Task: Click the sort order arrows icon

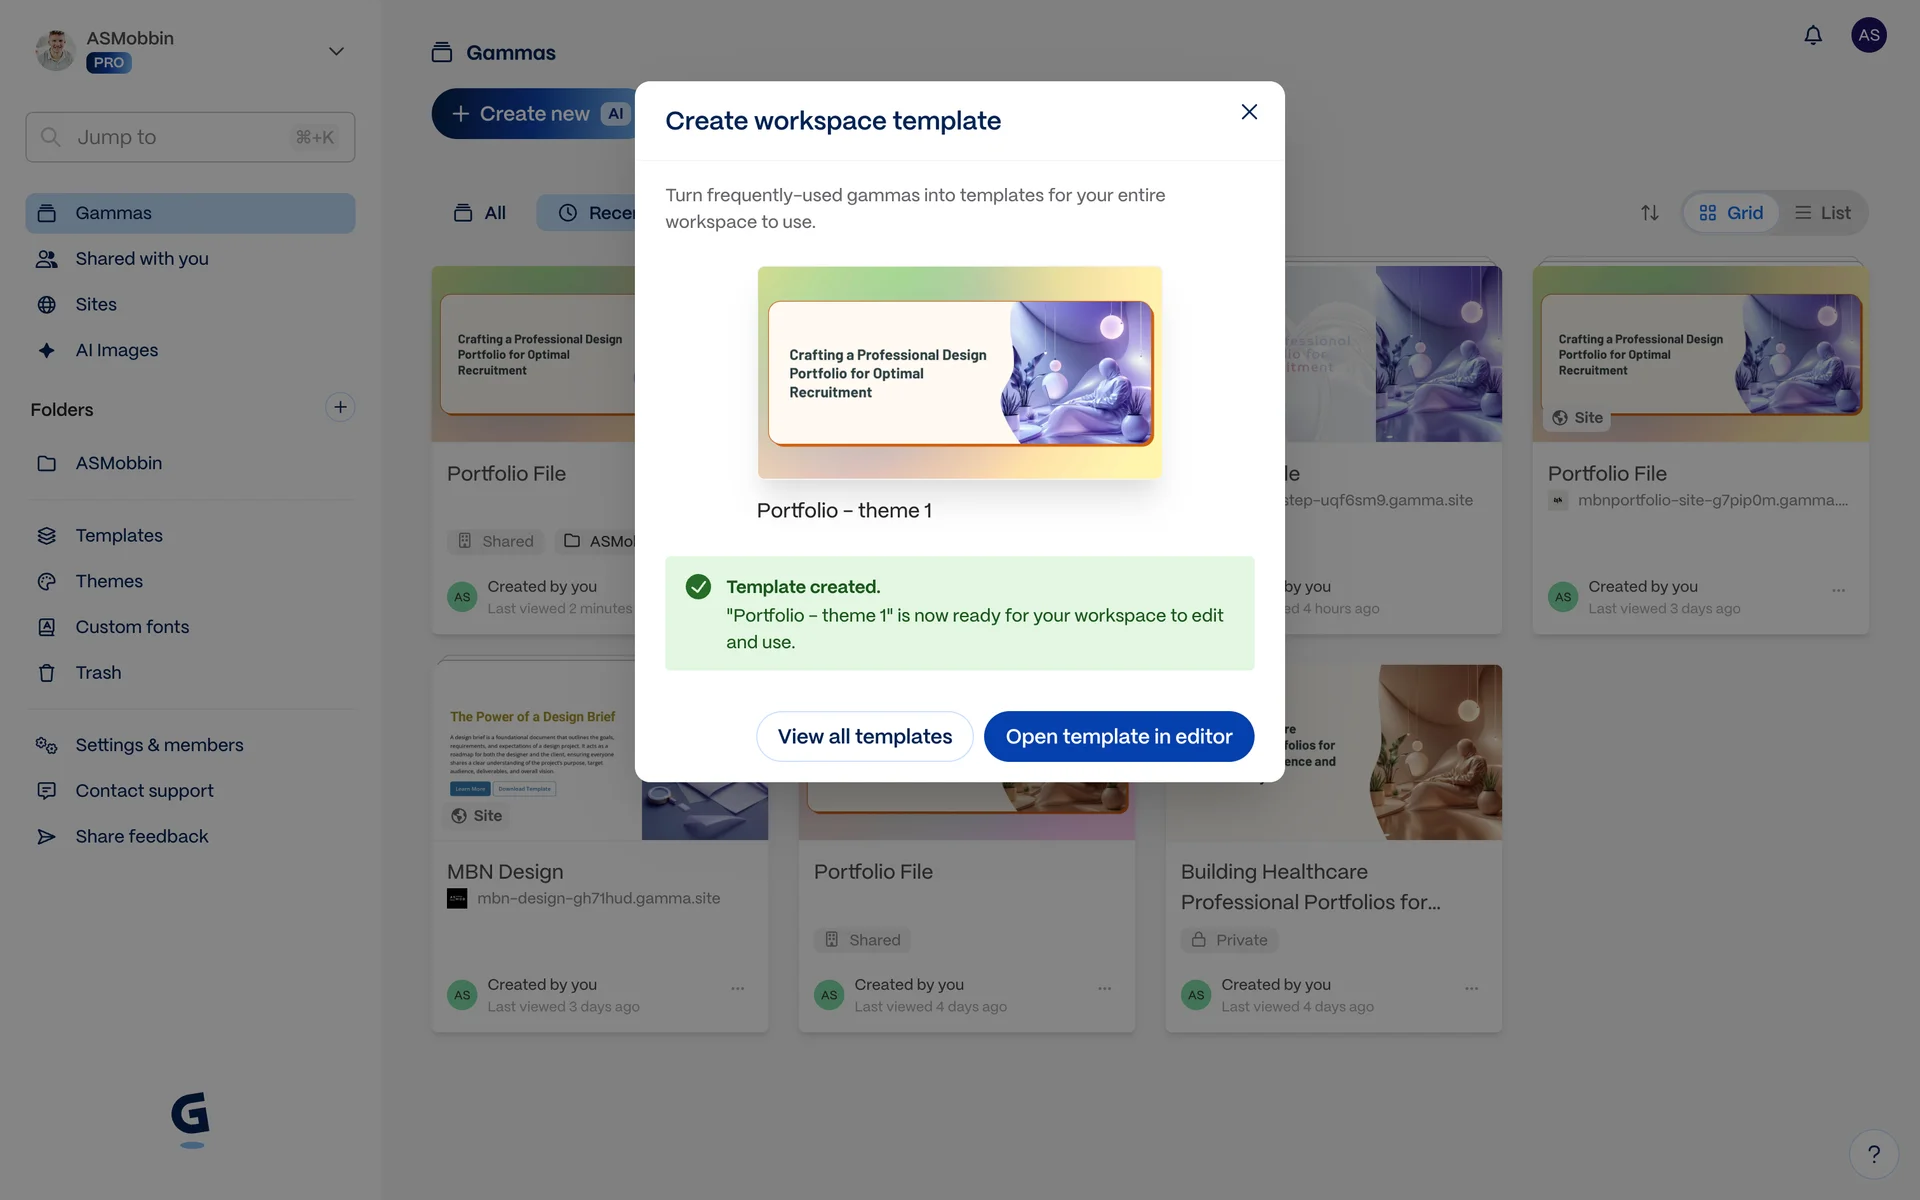Action: [x=1649, y=213]
